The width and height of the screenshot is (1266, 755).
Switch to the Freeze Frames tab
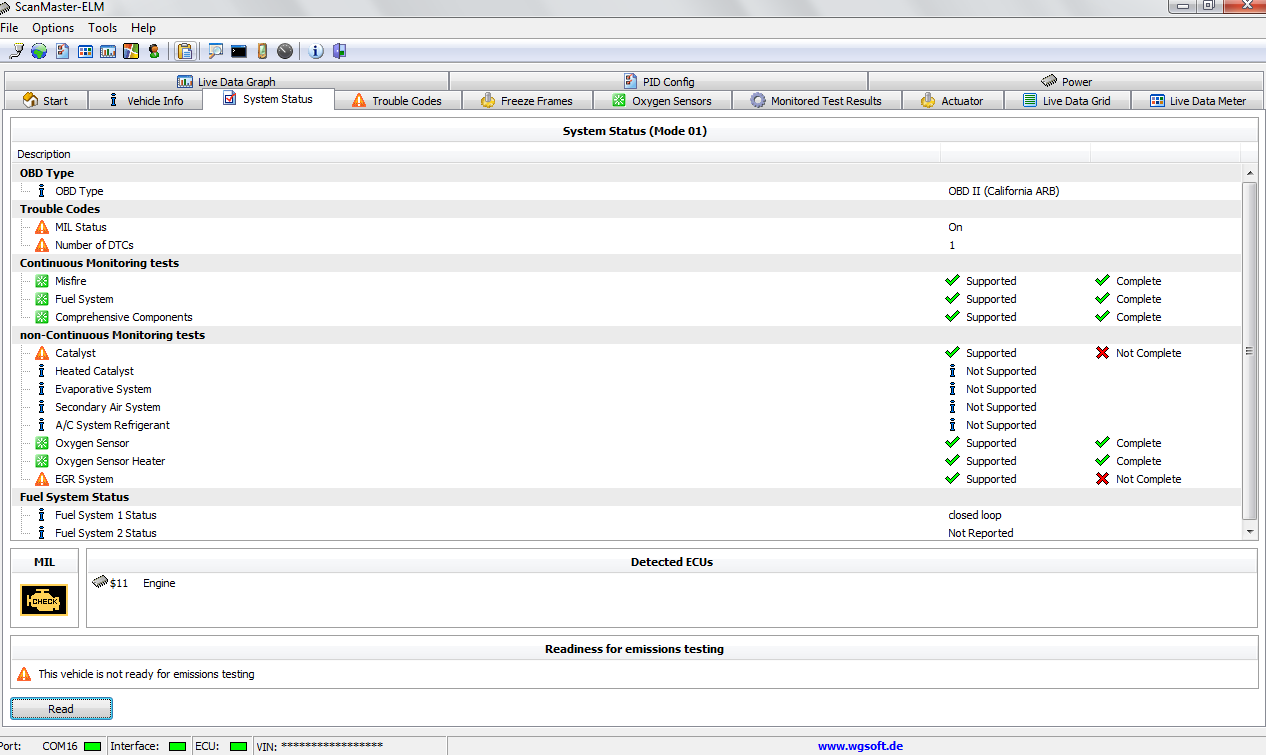[527, 101]
